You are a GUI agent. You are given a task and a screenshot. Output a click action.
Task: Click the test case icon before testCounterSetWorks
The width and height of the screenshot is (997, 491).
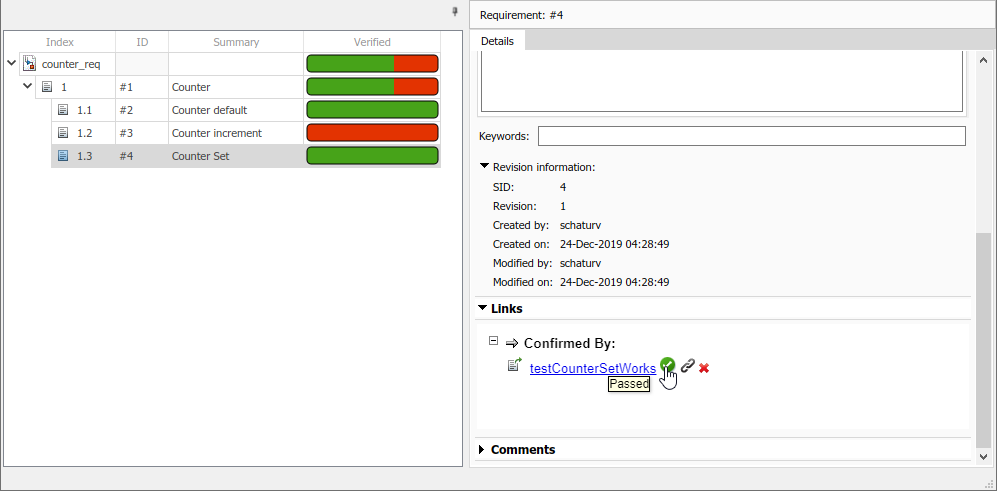tap(514, 365)
